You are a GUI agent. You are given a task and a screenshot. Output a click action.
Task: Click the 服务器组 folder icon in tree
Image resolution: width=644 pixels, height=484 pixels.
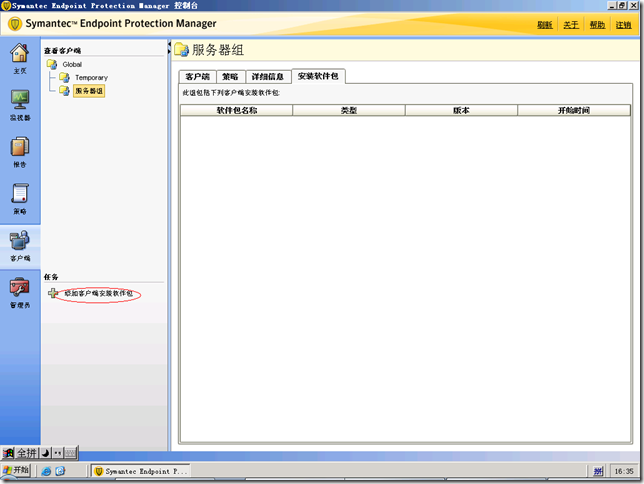(64, 91)
